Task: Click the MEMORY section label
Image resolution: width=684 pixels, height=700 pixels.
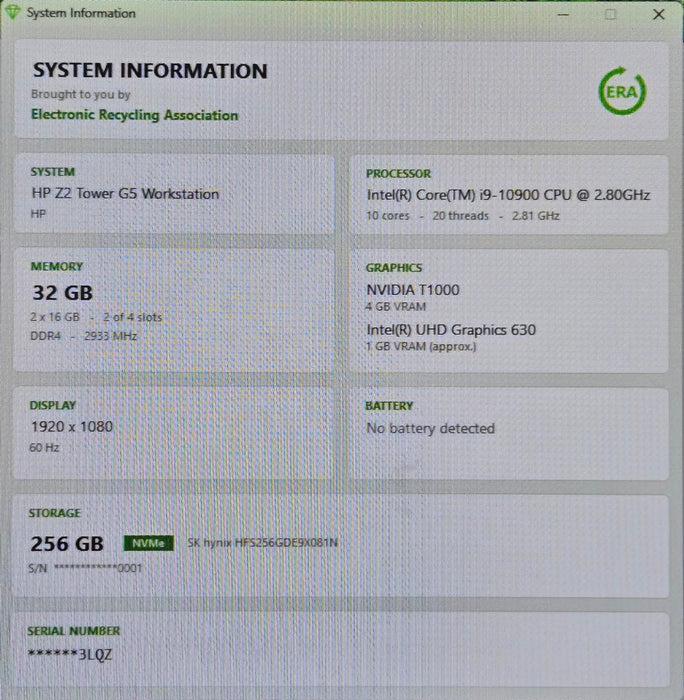Action: 57,267
